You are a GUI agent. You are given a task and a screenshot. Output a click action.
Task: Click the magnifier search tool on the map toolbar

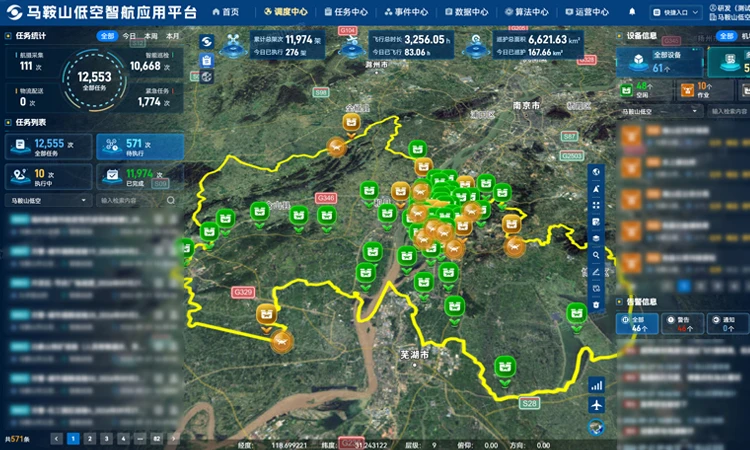596,255
